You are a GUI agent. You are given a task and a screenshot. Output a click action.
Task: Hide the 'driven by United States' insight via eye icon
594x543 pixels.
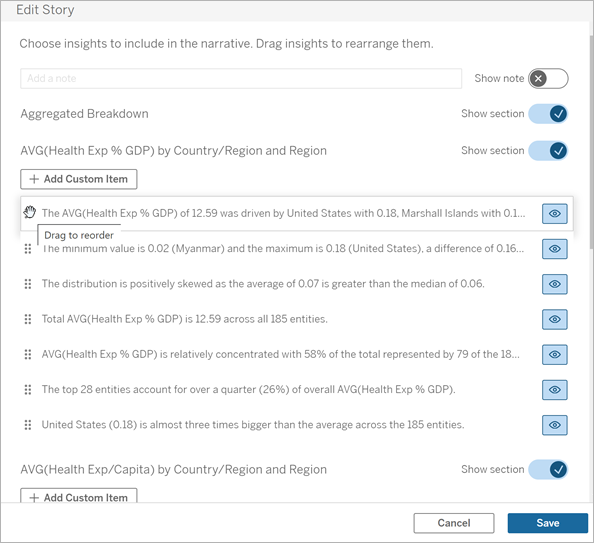coord(555,214)
